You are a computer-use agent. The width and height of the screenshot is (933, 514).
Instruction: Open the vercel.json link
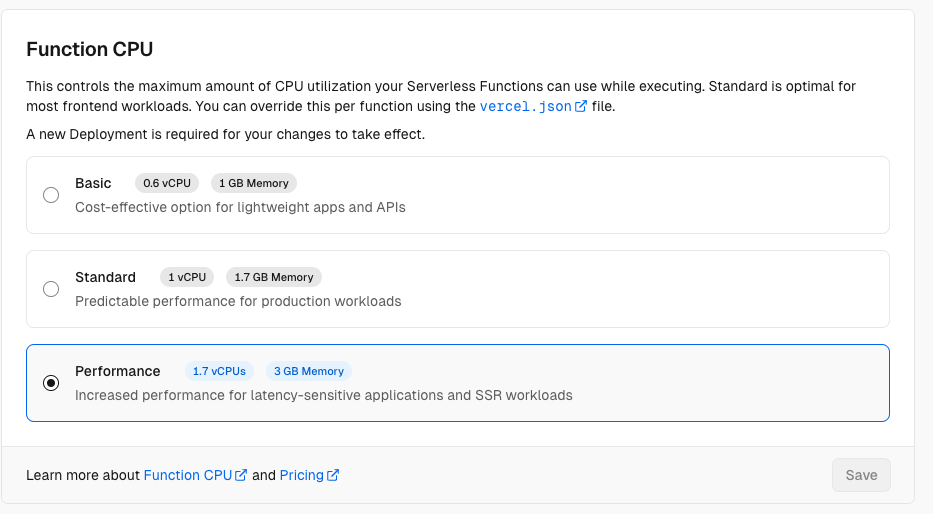pos(526,106)
